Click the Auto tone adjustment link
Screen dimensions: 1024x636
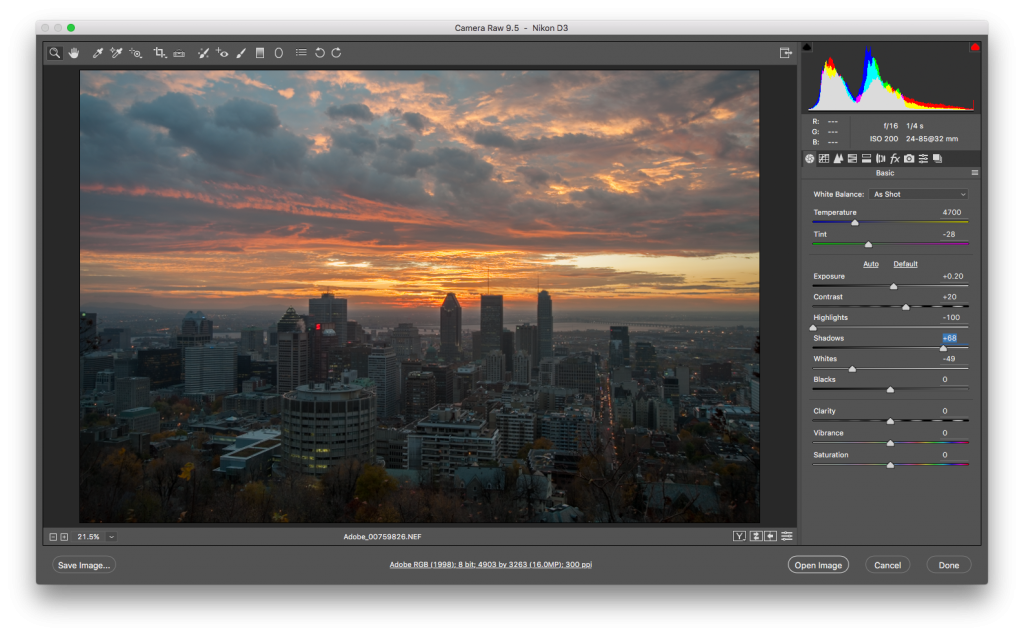point(870,263)
